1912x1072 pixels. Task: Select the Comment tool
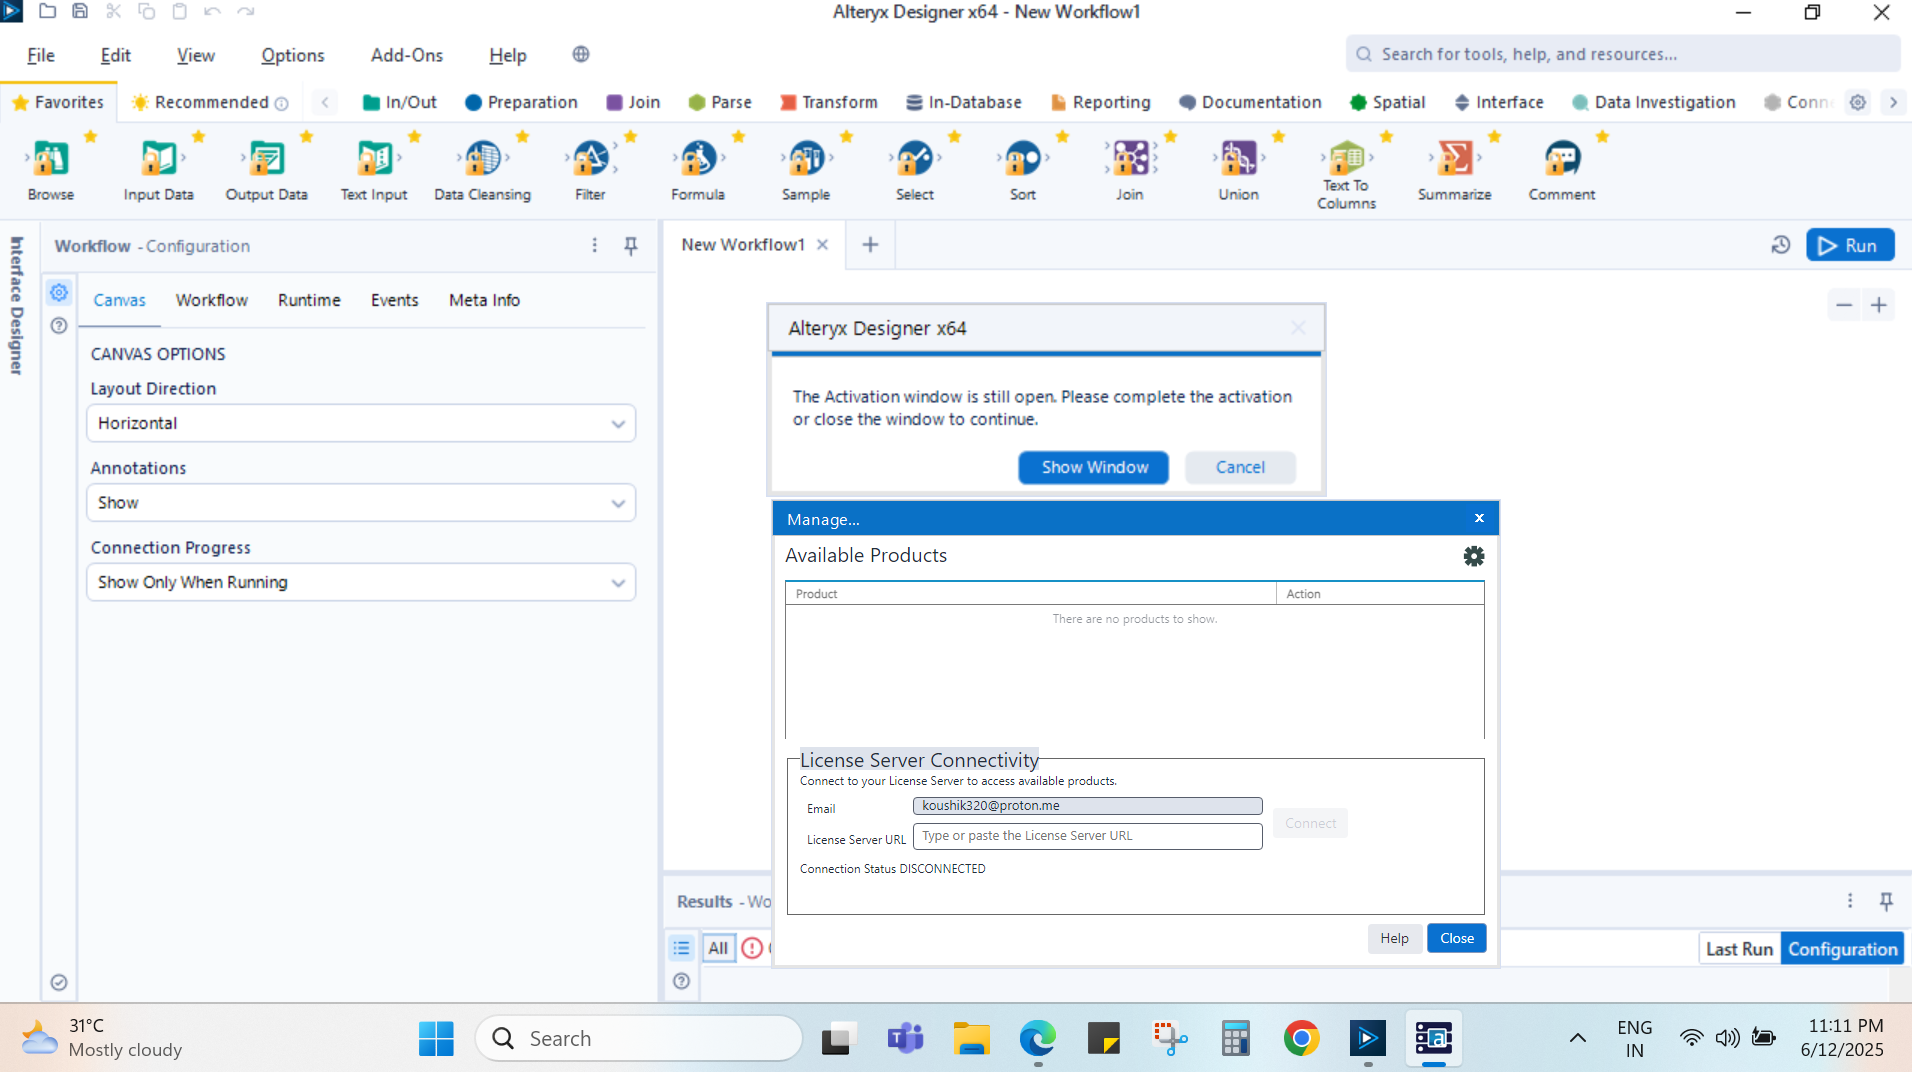pyautogui.click(x=1562, y=158)
